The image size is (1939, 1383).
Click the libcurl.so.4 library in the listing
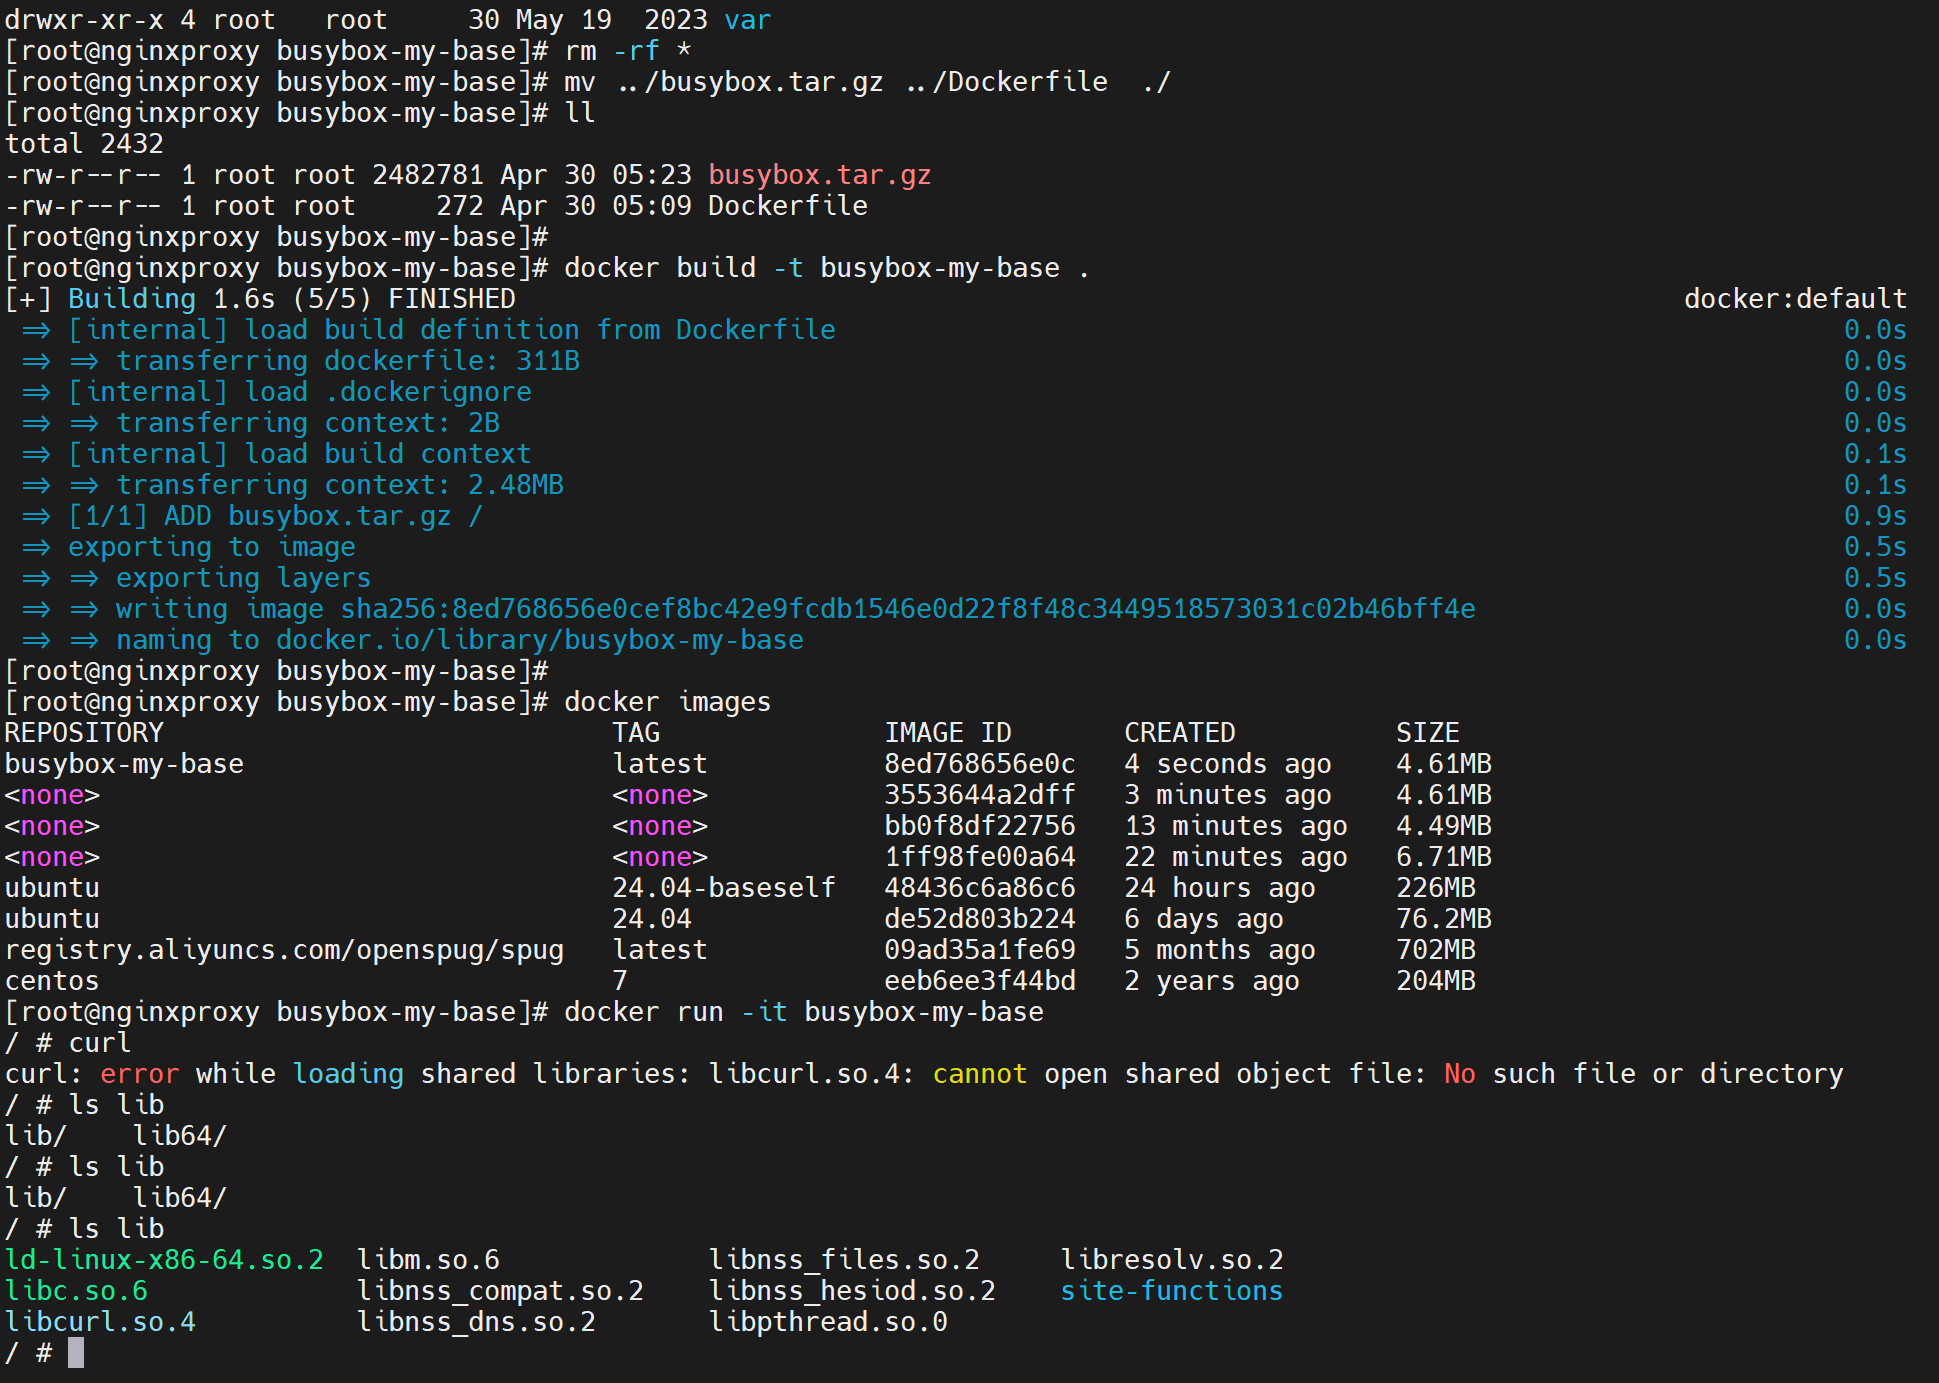click(x=100, y=1322)
